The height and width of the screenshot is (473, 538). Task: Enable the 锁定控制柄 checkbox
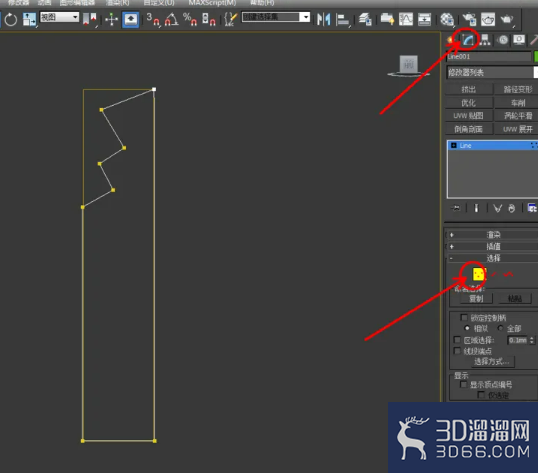click(x=464, y=317)
